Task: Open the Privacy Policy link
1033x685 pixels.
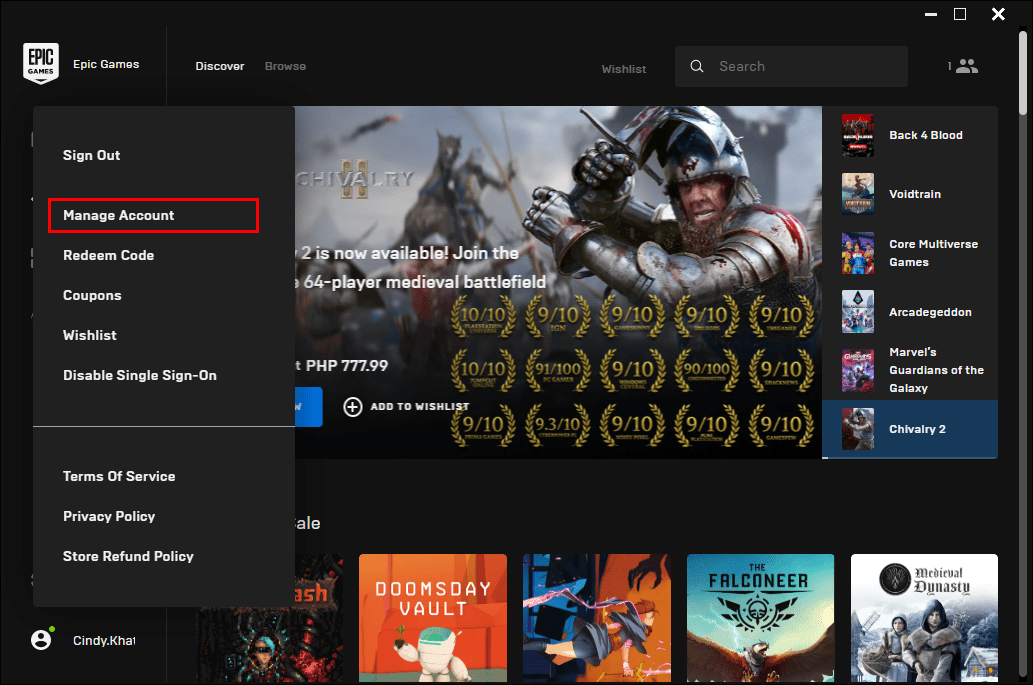Action: pos(109,516)
